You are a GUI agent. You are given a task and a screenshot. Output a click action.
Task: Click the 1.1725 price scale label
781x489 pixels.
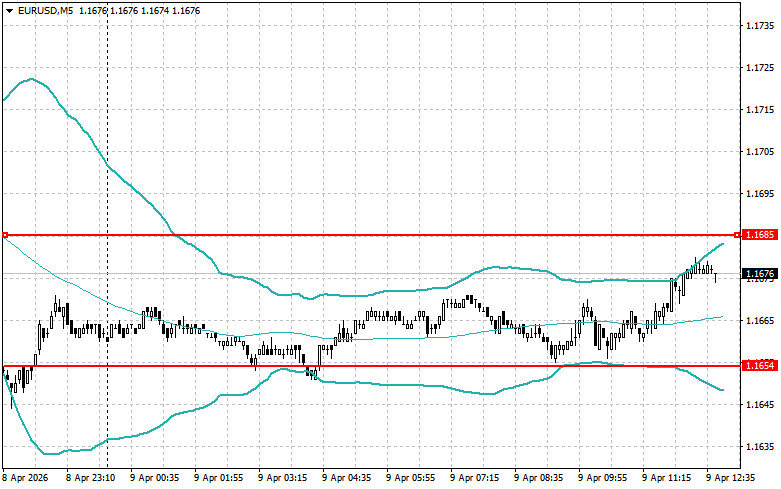point(760,67)
